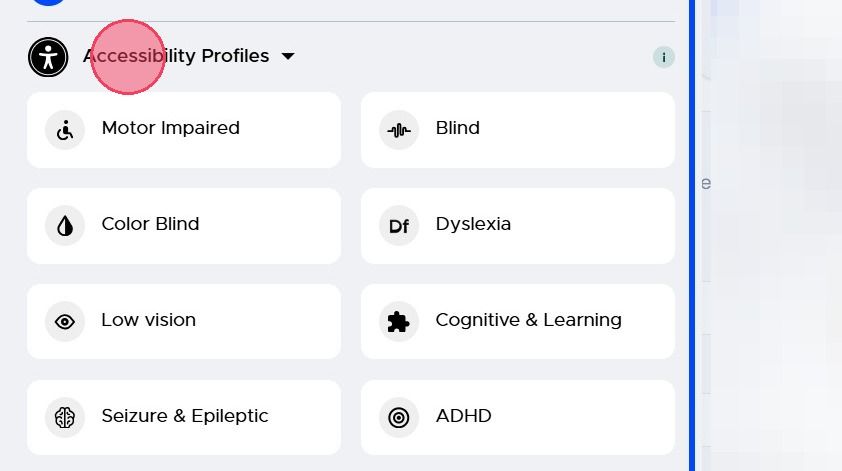Open the green info icon
This screenshot has width=842, height=471.
tap(664, 57)
